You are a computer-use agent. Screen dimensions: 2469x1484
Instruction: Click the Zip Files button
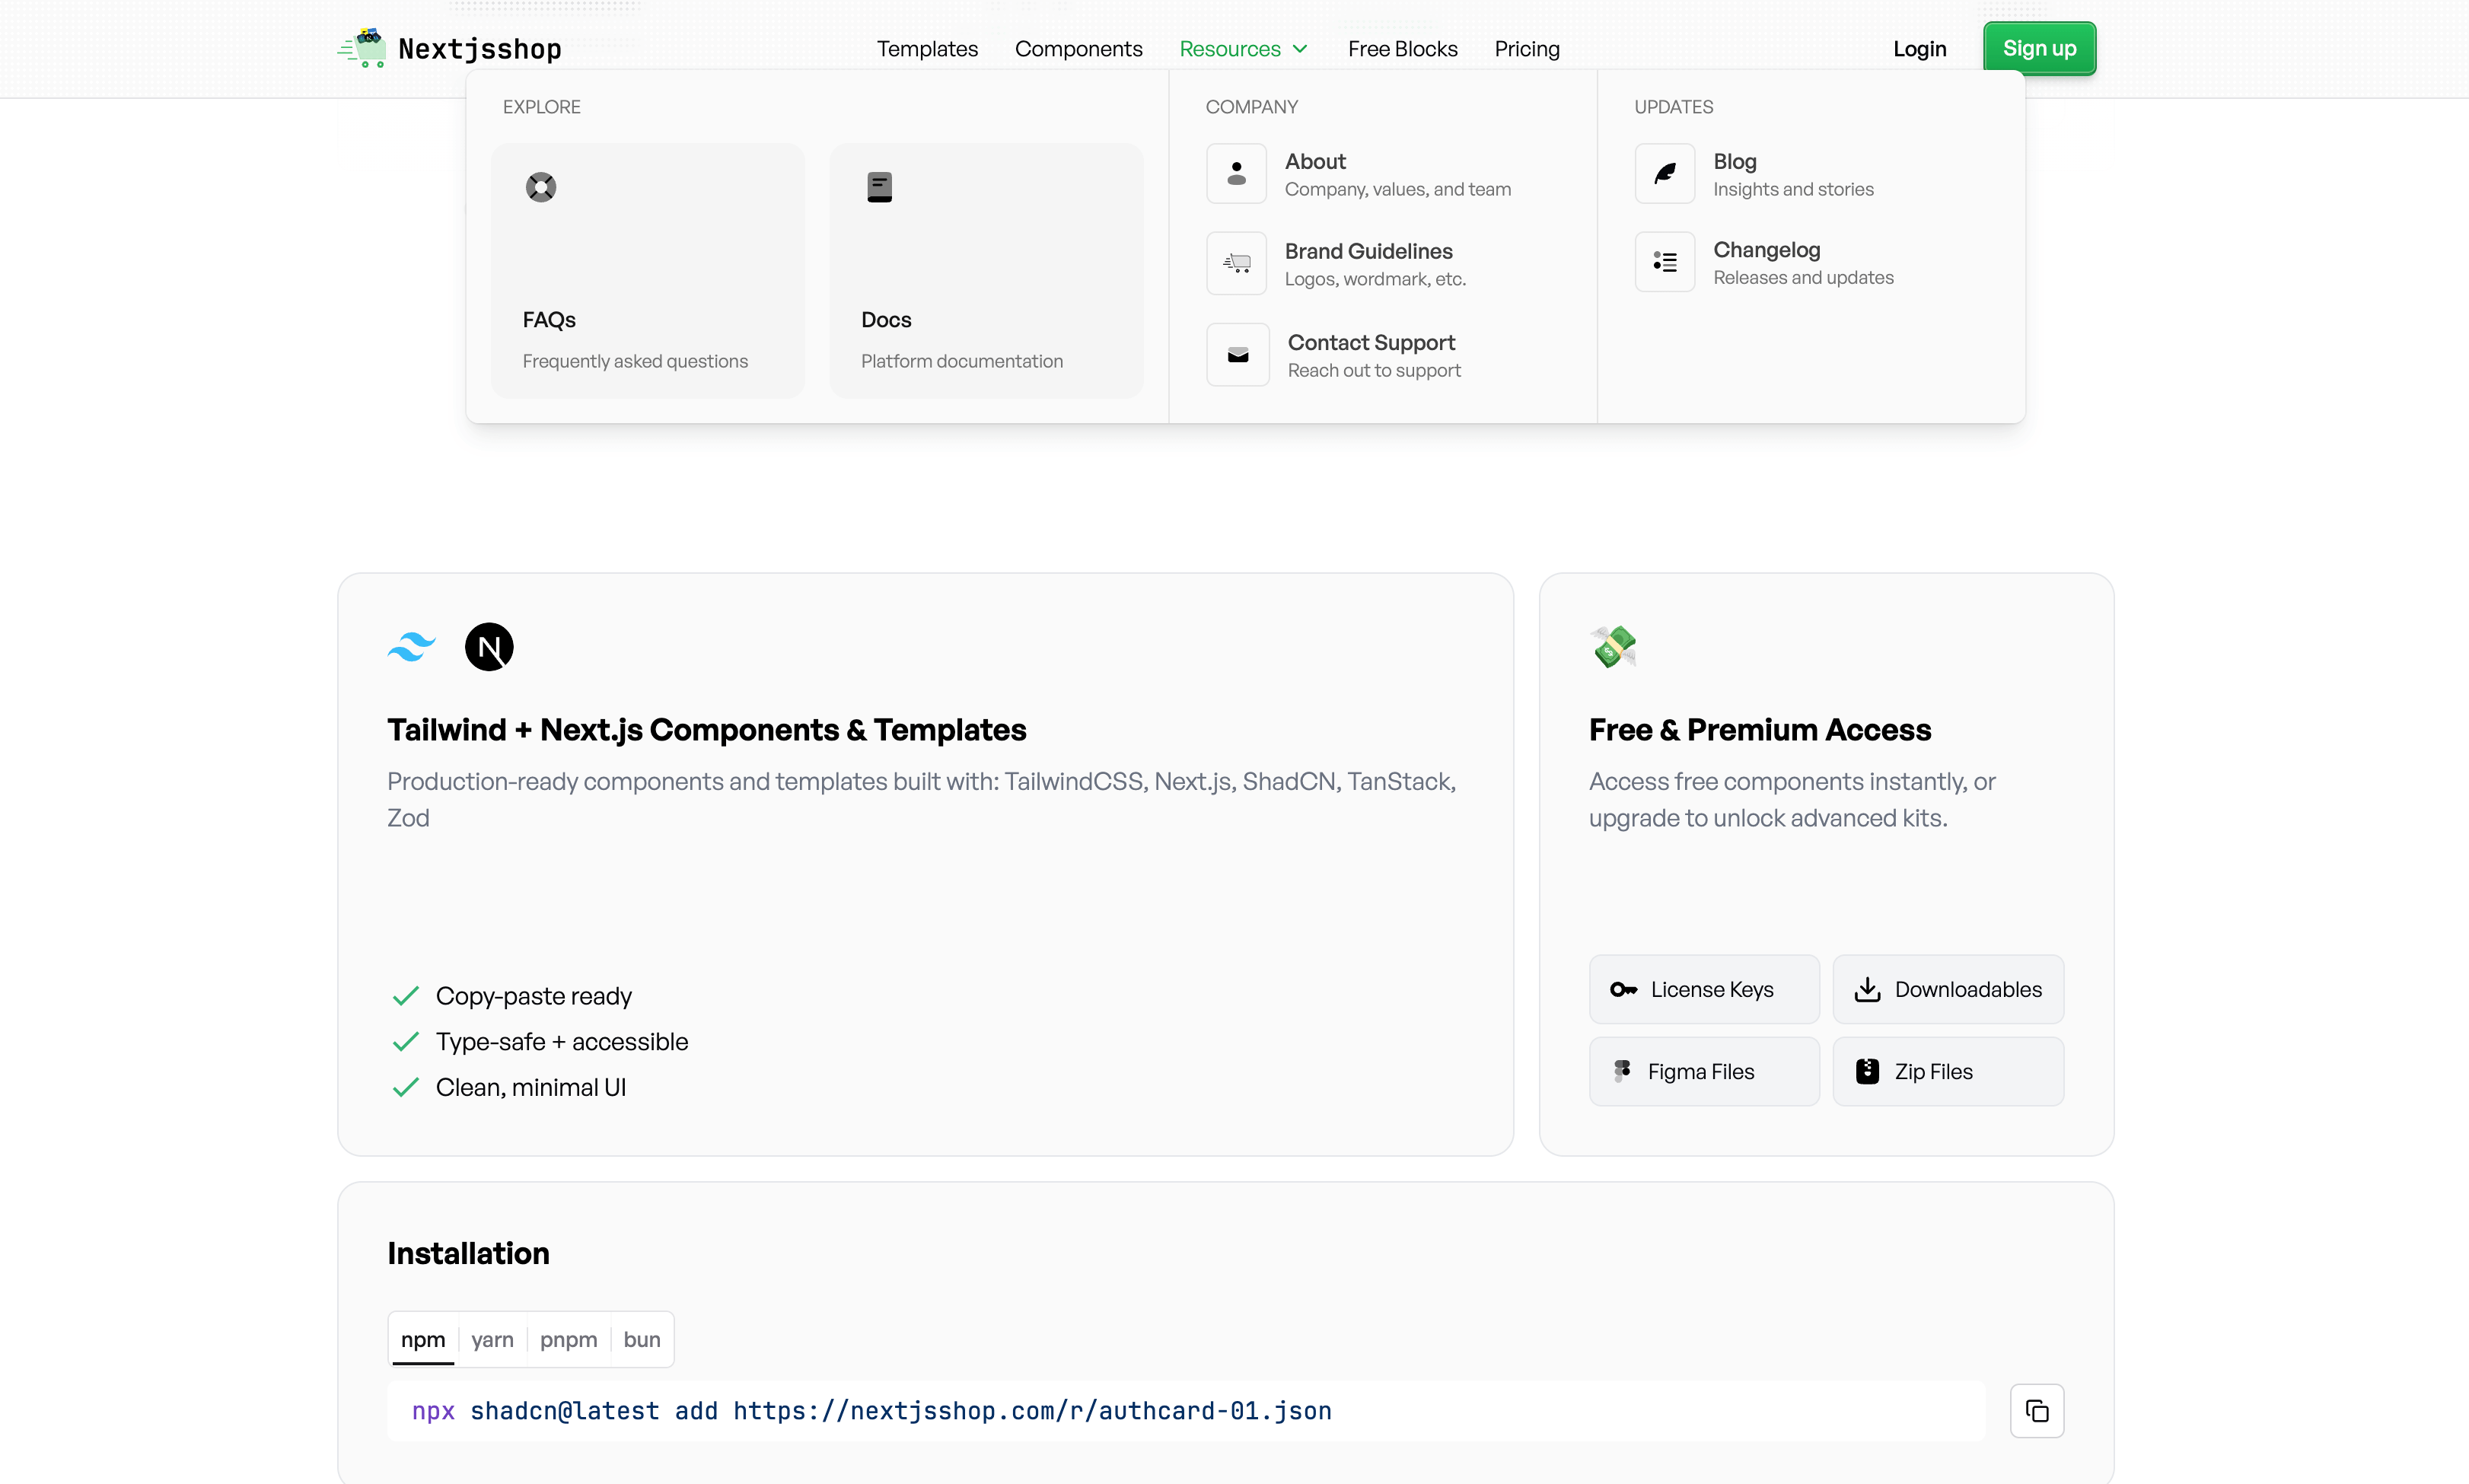pyautogui.click(x=1948, y=1072)
